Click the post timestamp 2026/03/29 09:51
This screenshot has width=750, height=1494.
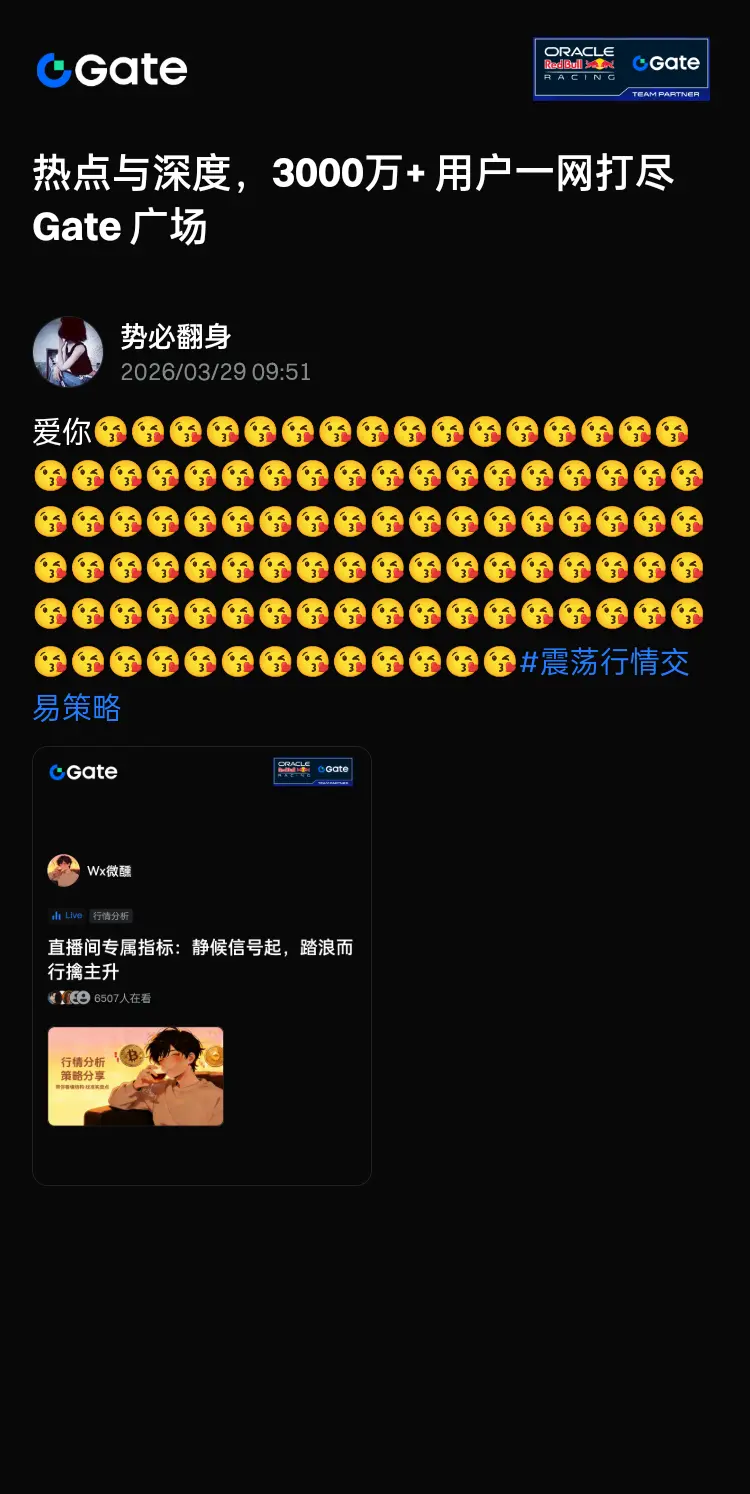pyautogui.click(x=216, y=372)
